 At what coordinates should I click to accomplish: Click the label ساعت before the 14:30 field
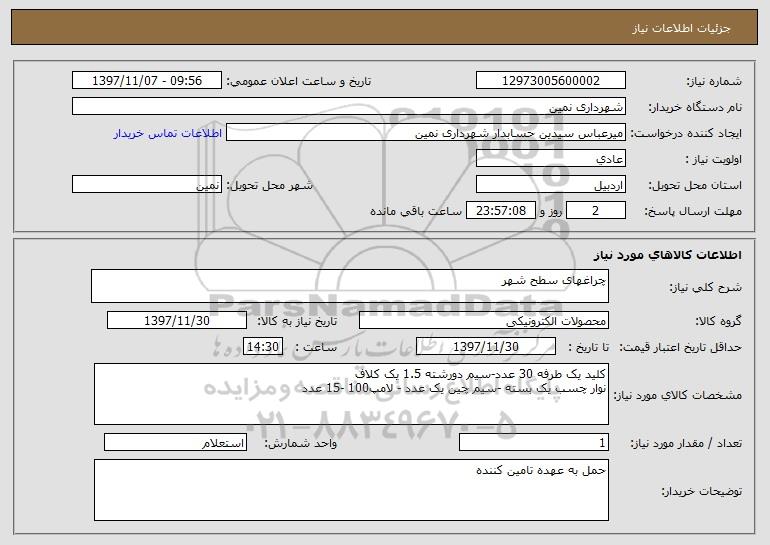tap(316, 348)
